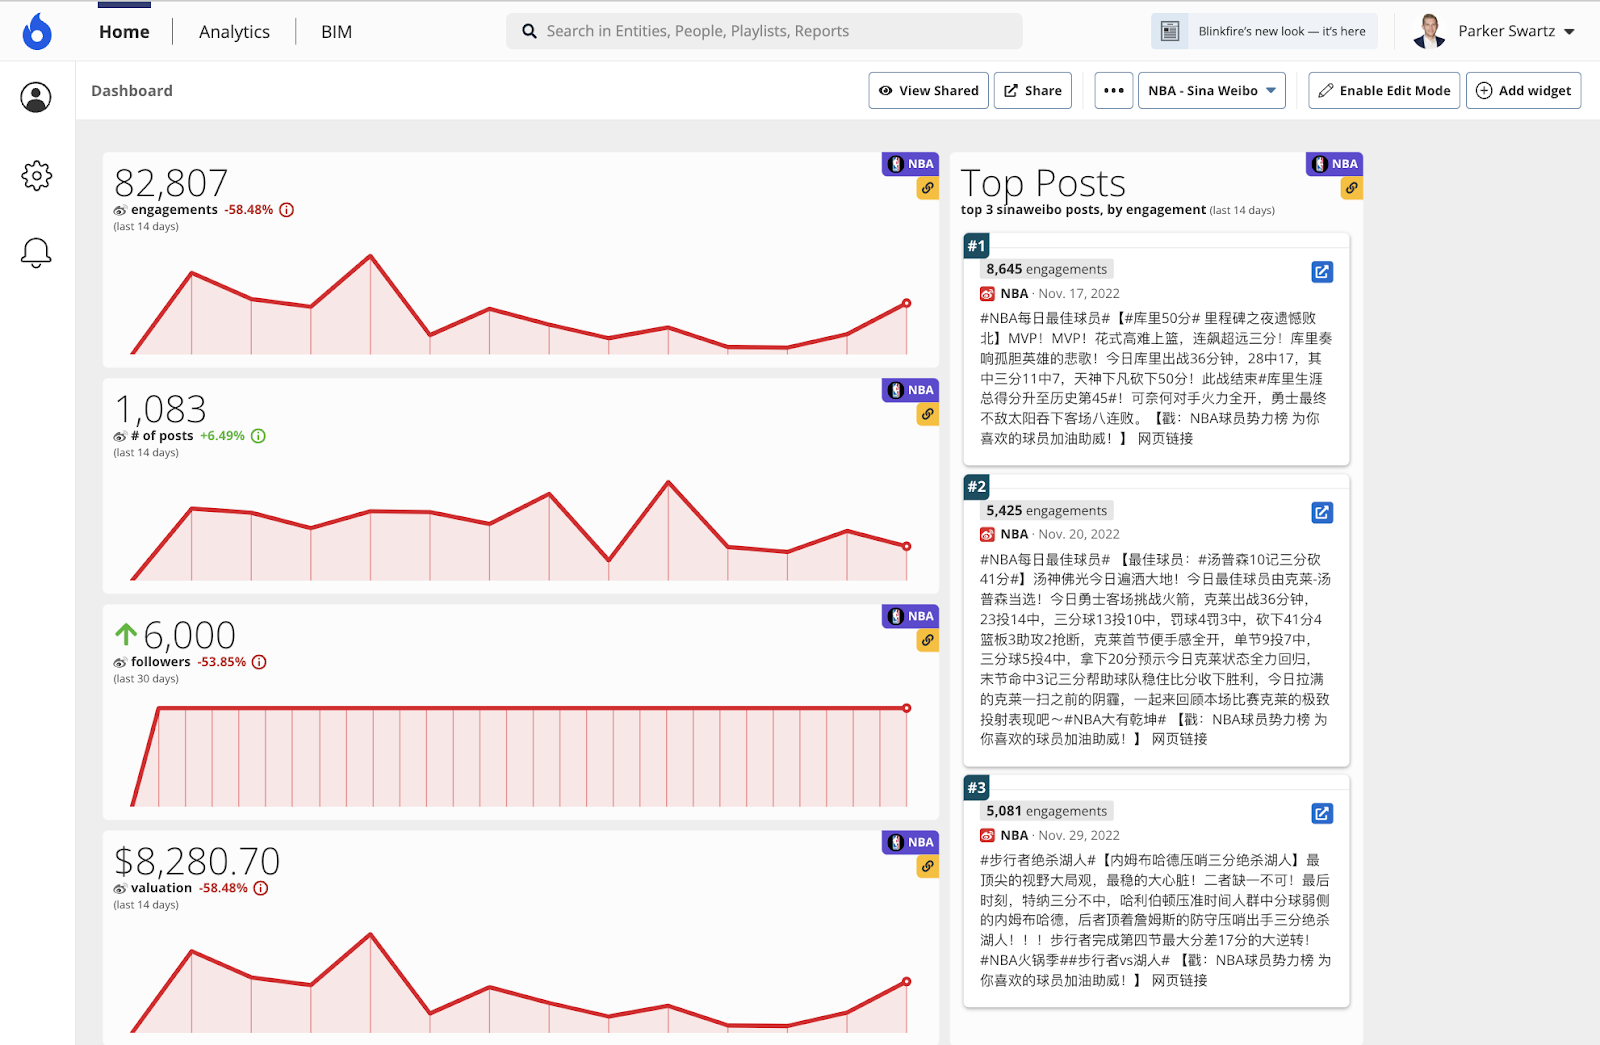Image resolution: width=1600 pixels, height=1045 pixels.
Task: Click Parker Swartz profile avatar
Action: click(1429, 31)
